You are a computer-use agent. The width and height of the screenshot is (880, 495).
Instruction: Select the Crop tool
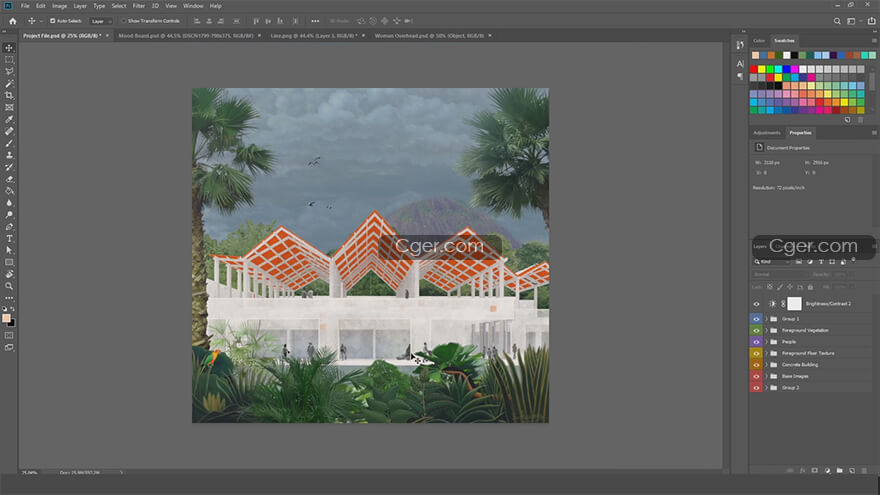pos(9,95)
